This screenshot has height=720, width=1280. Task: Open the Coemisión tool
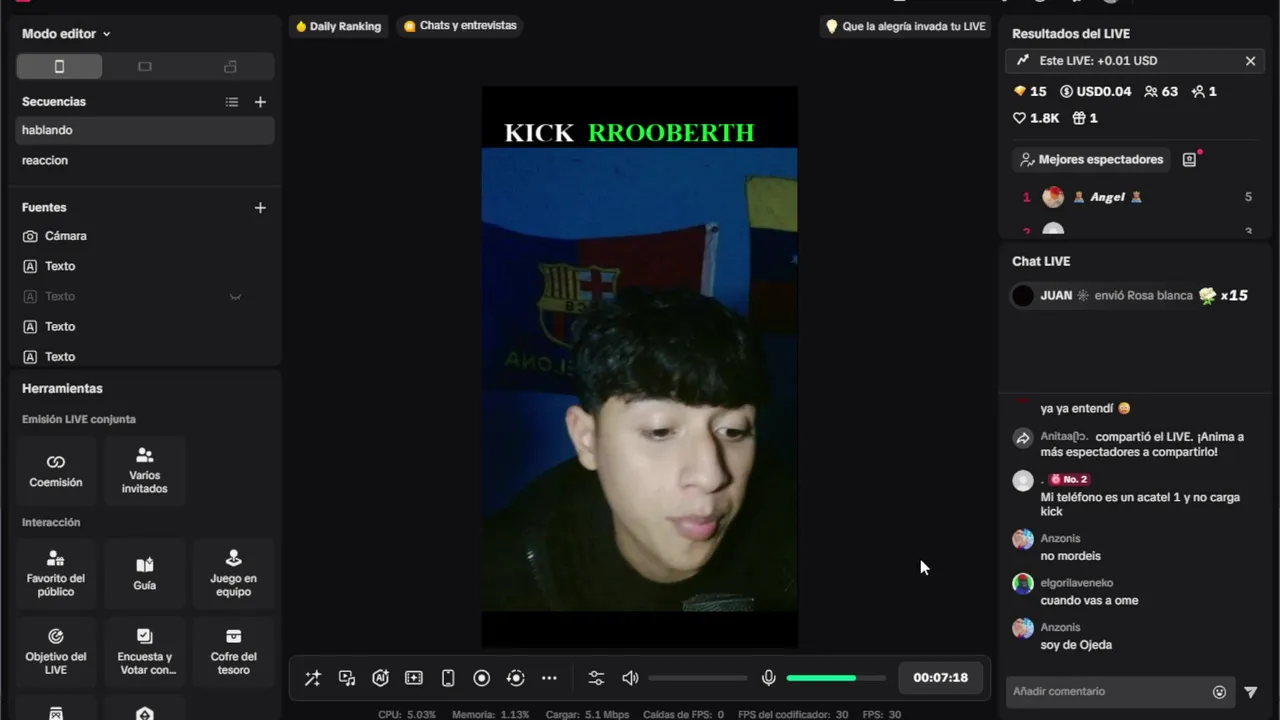pos(56,470)
